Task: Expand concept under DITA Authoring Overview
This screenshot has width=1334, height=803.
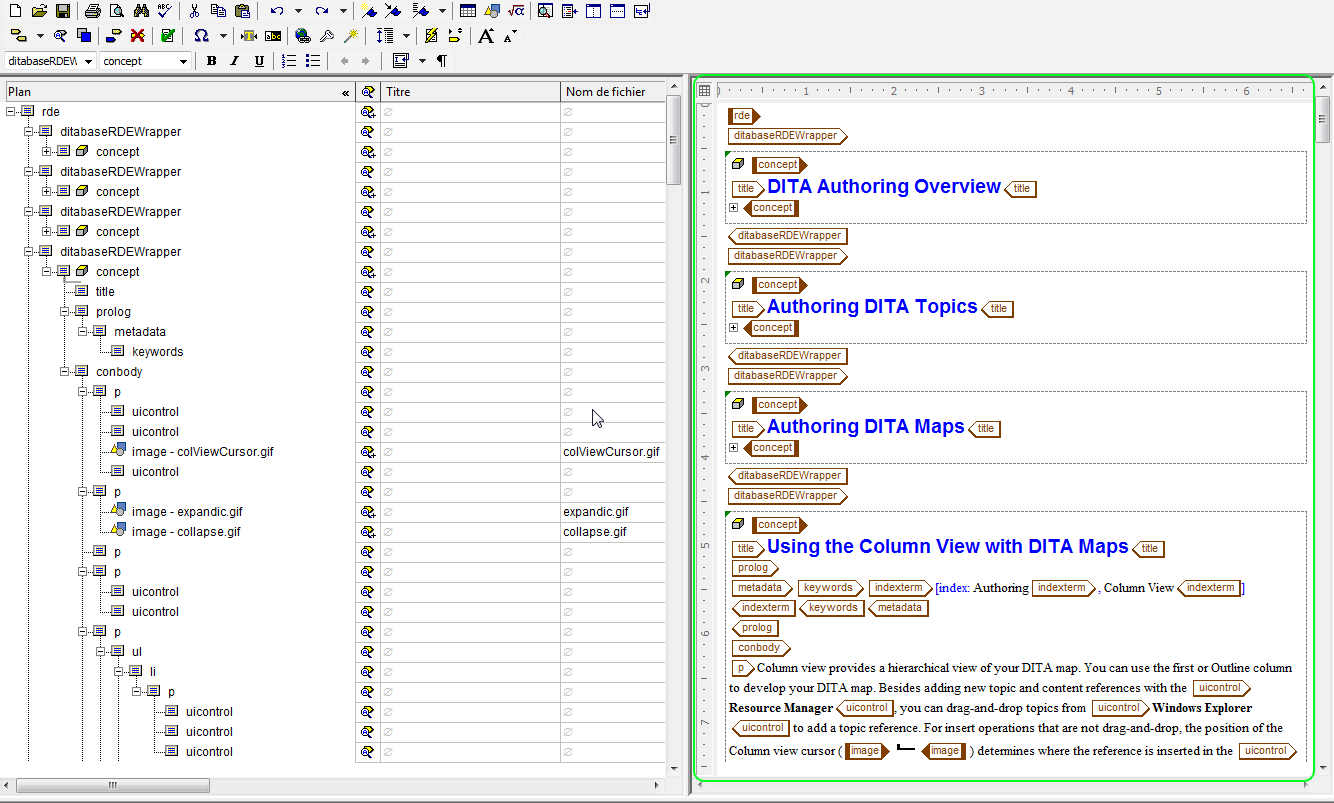Action: pos(734,208)
